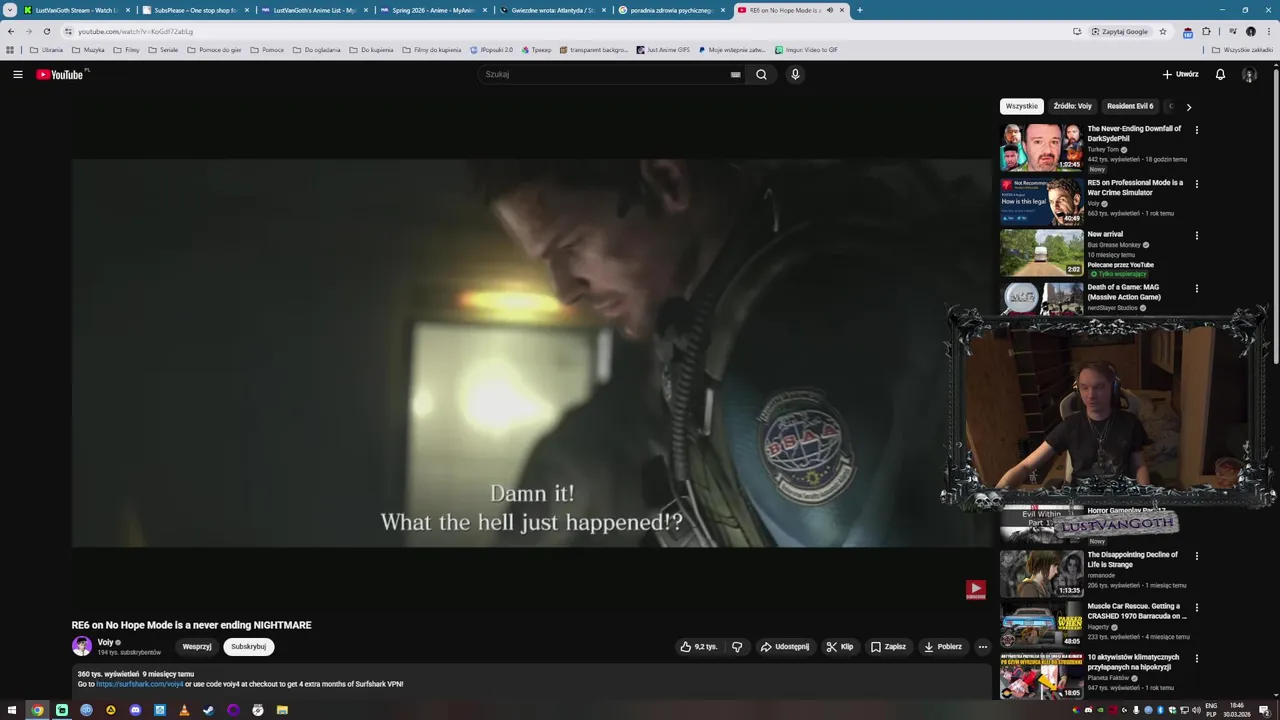Save the video with Zapisz
1280x720 pixels.
click(888, 647)
